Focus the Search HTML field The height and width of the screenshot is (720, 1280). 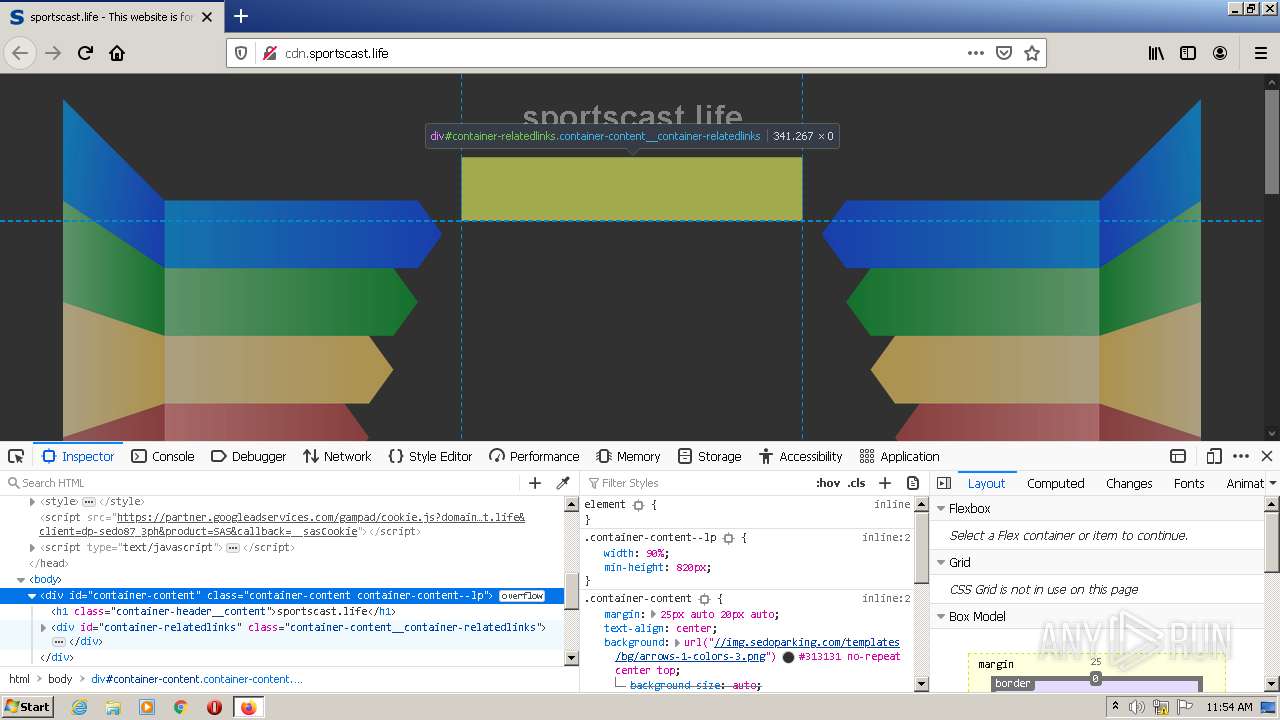[x=260, y=483]
